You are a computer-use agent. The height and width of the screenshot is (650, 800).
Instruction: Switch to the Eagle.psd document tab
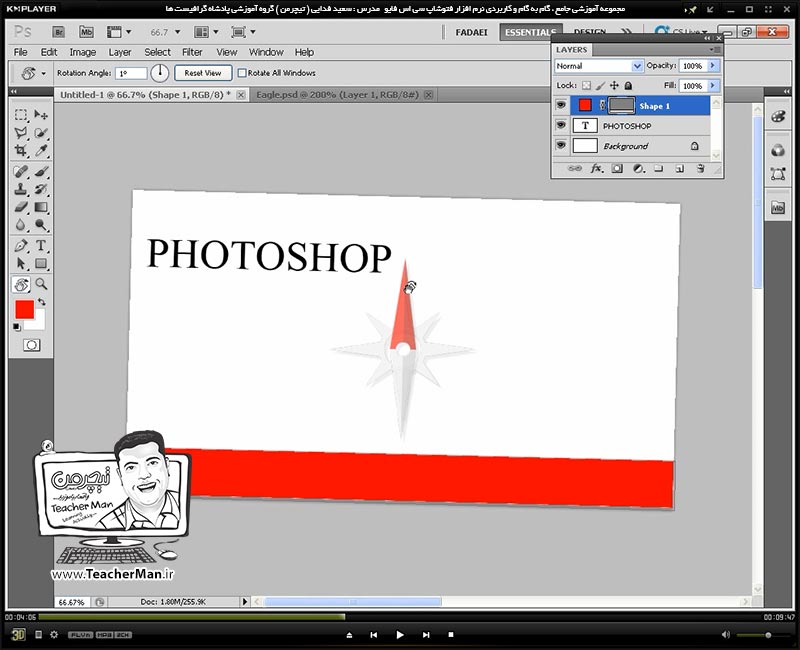(337, 94)
